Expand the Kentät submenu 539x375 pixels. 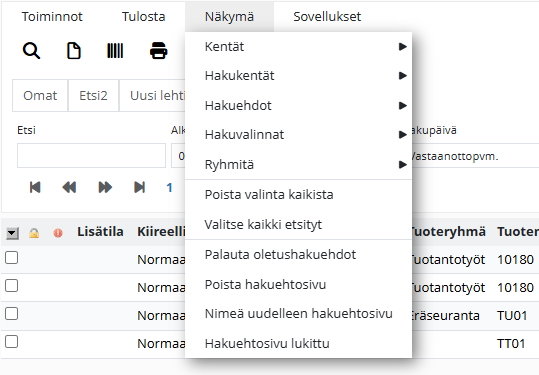pos(298,46)
